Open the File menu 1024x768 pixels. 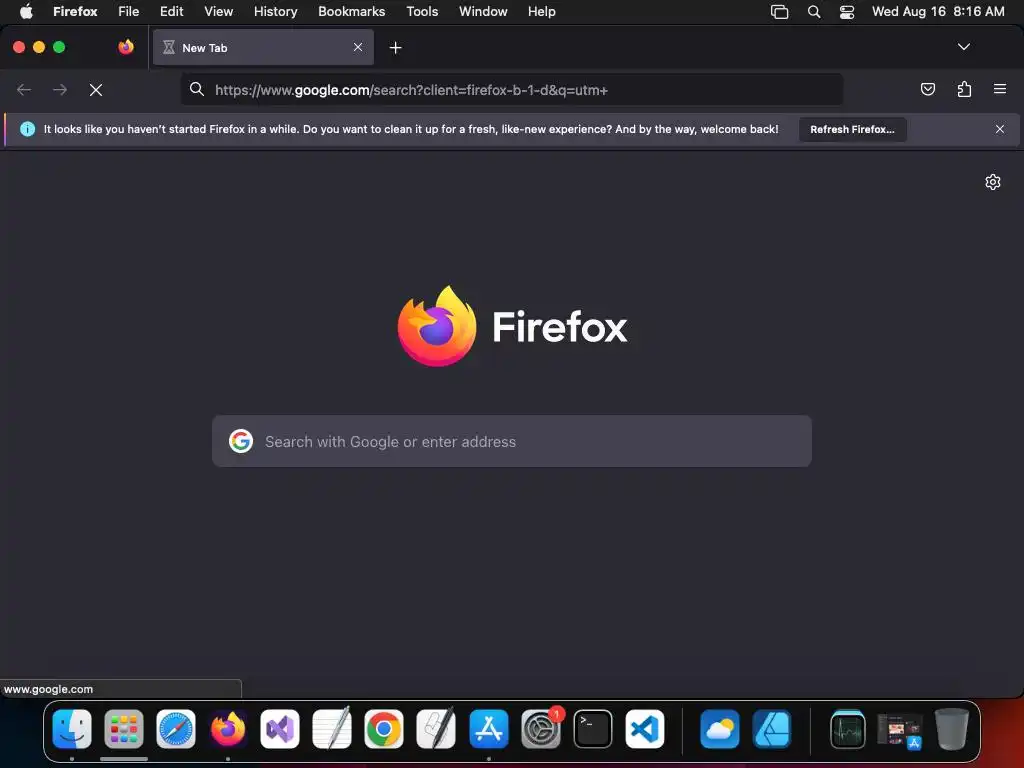point(129,12)
